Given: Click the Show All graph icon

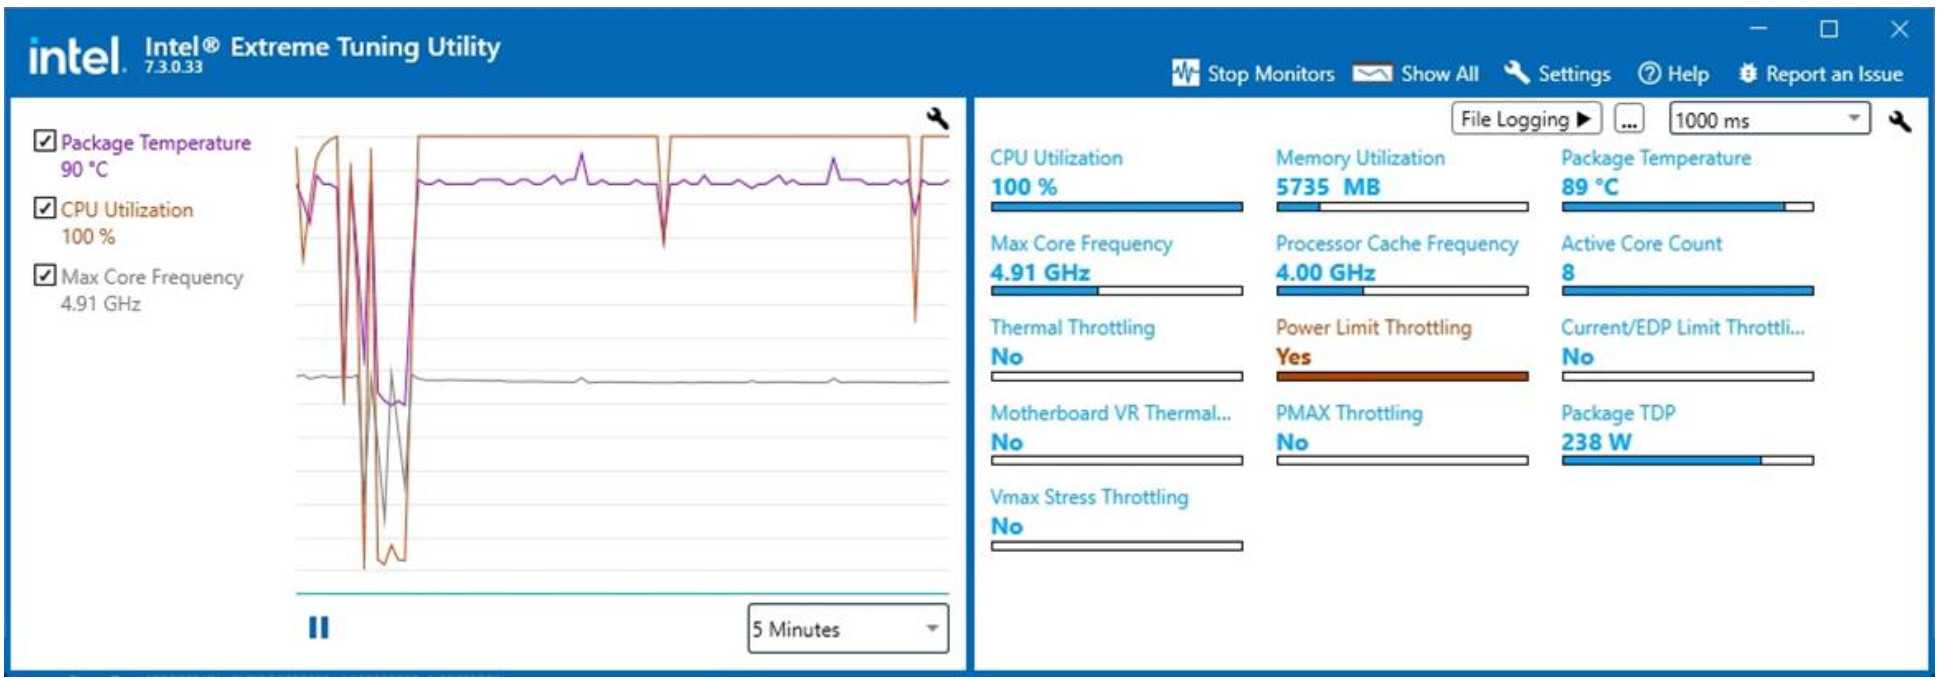Looking at the screenshot, I should [x=1371, y=74].
